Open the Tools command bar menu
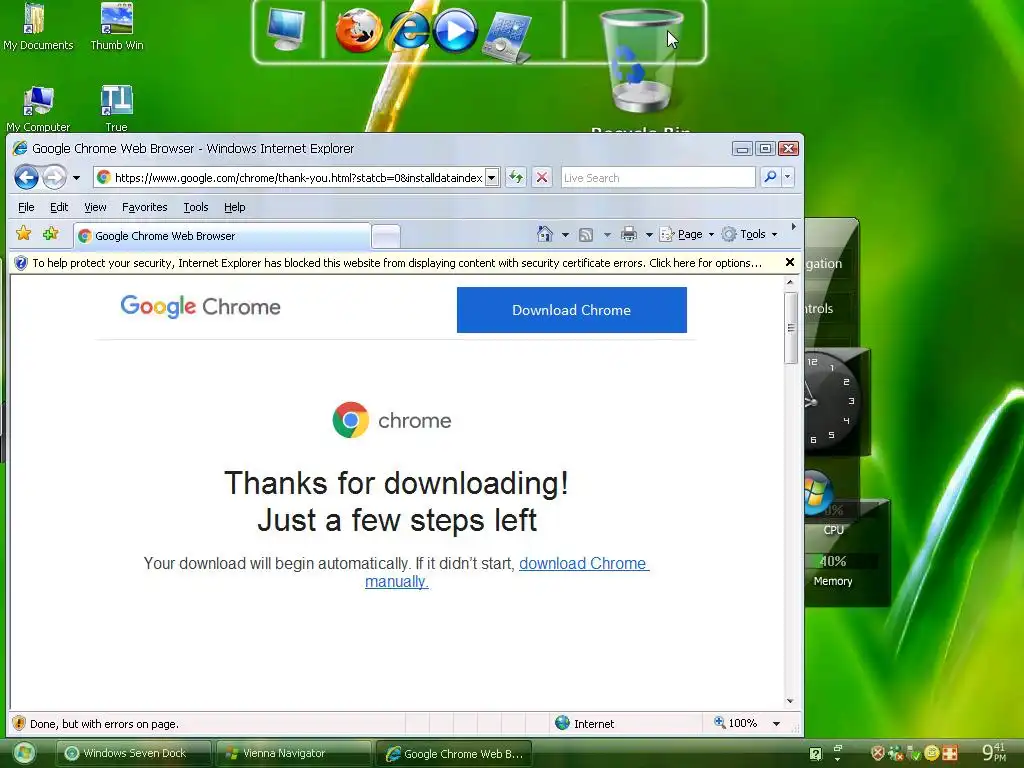Image resolution: width=1024 pixels, height=768 pixels. [750, 234]
